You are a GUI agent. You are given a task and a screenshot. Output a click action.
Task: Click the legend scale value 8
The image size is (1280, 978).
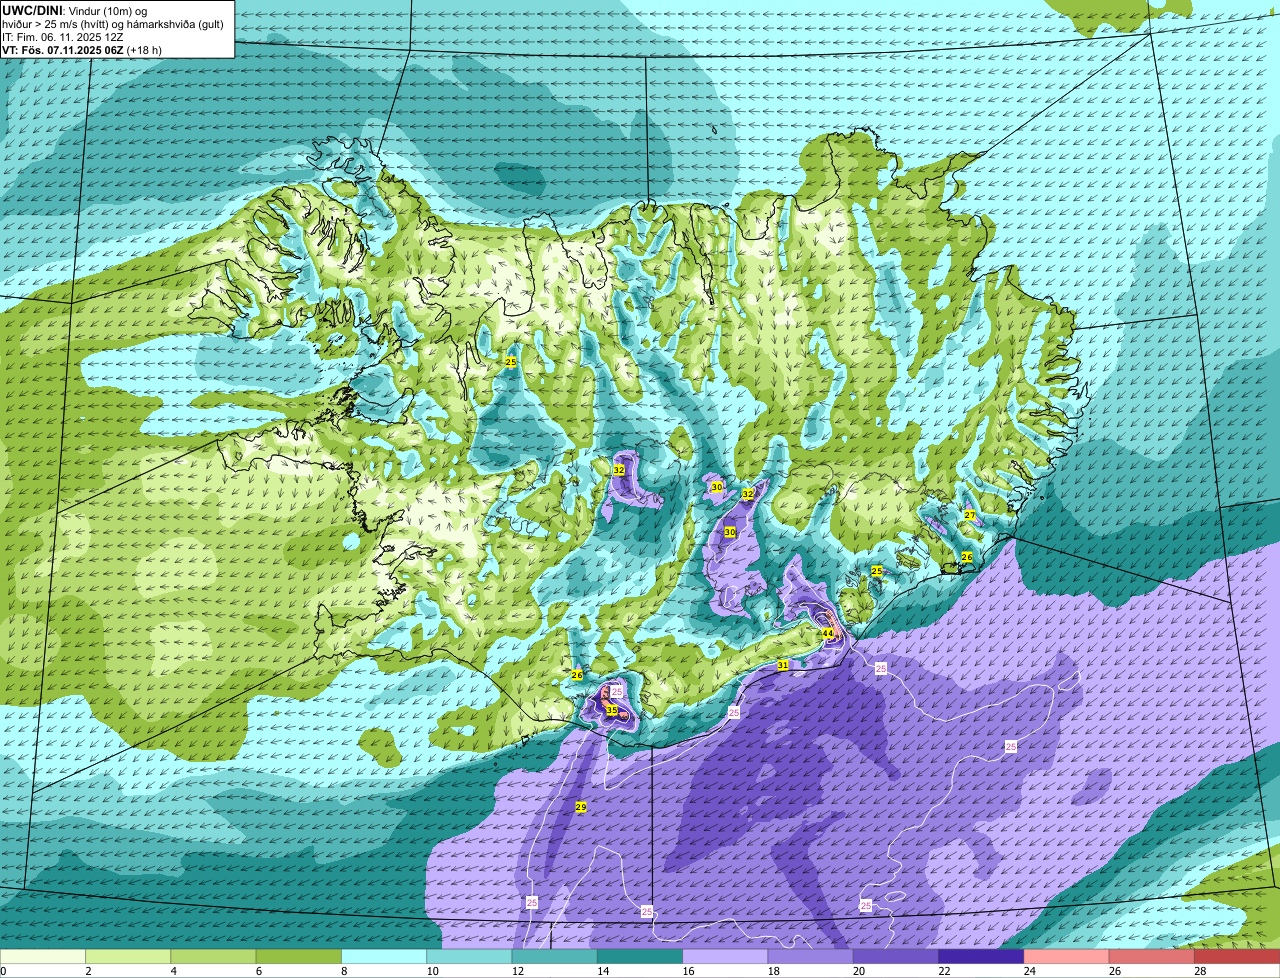click(x=344, y=971)
